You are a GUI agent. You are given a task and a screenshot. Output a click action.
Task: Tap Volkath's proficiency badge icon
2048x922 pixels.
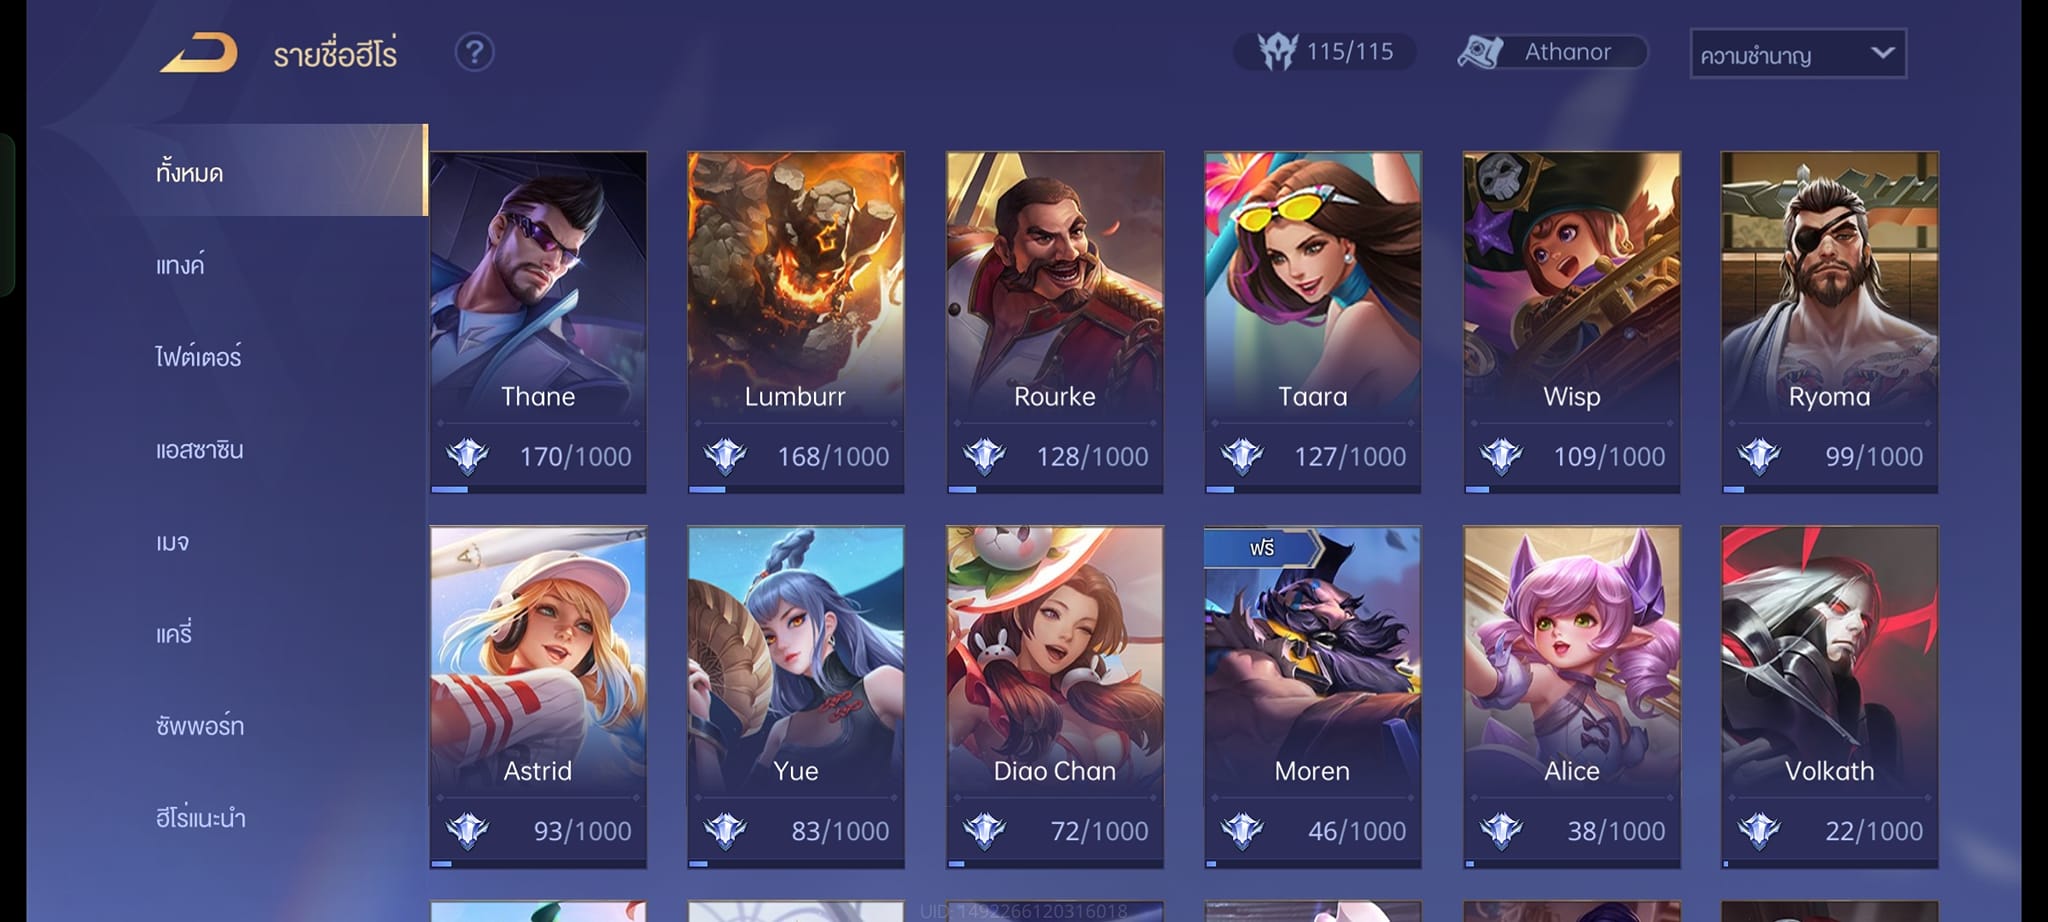1759,831
